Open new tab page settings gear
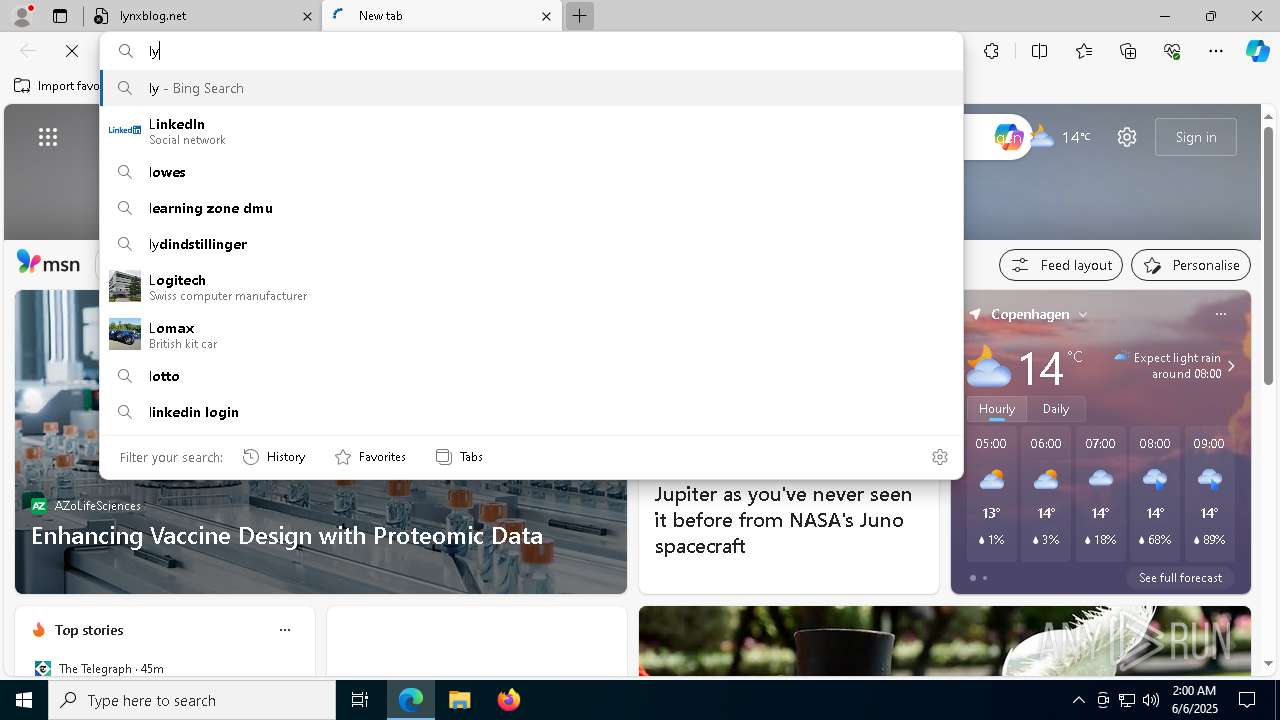The image size is (1280, 720). point(1127,137)
